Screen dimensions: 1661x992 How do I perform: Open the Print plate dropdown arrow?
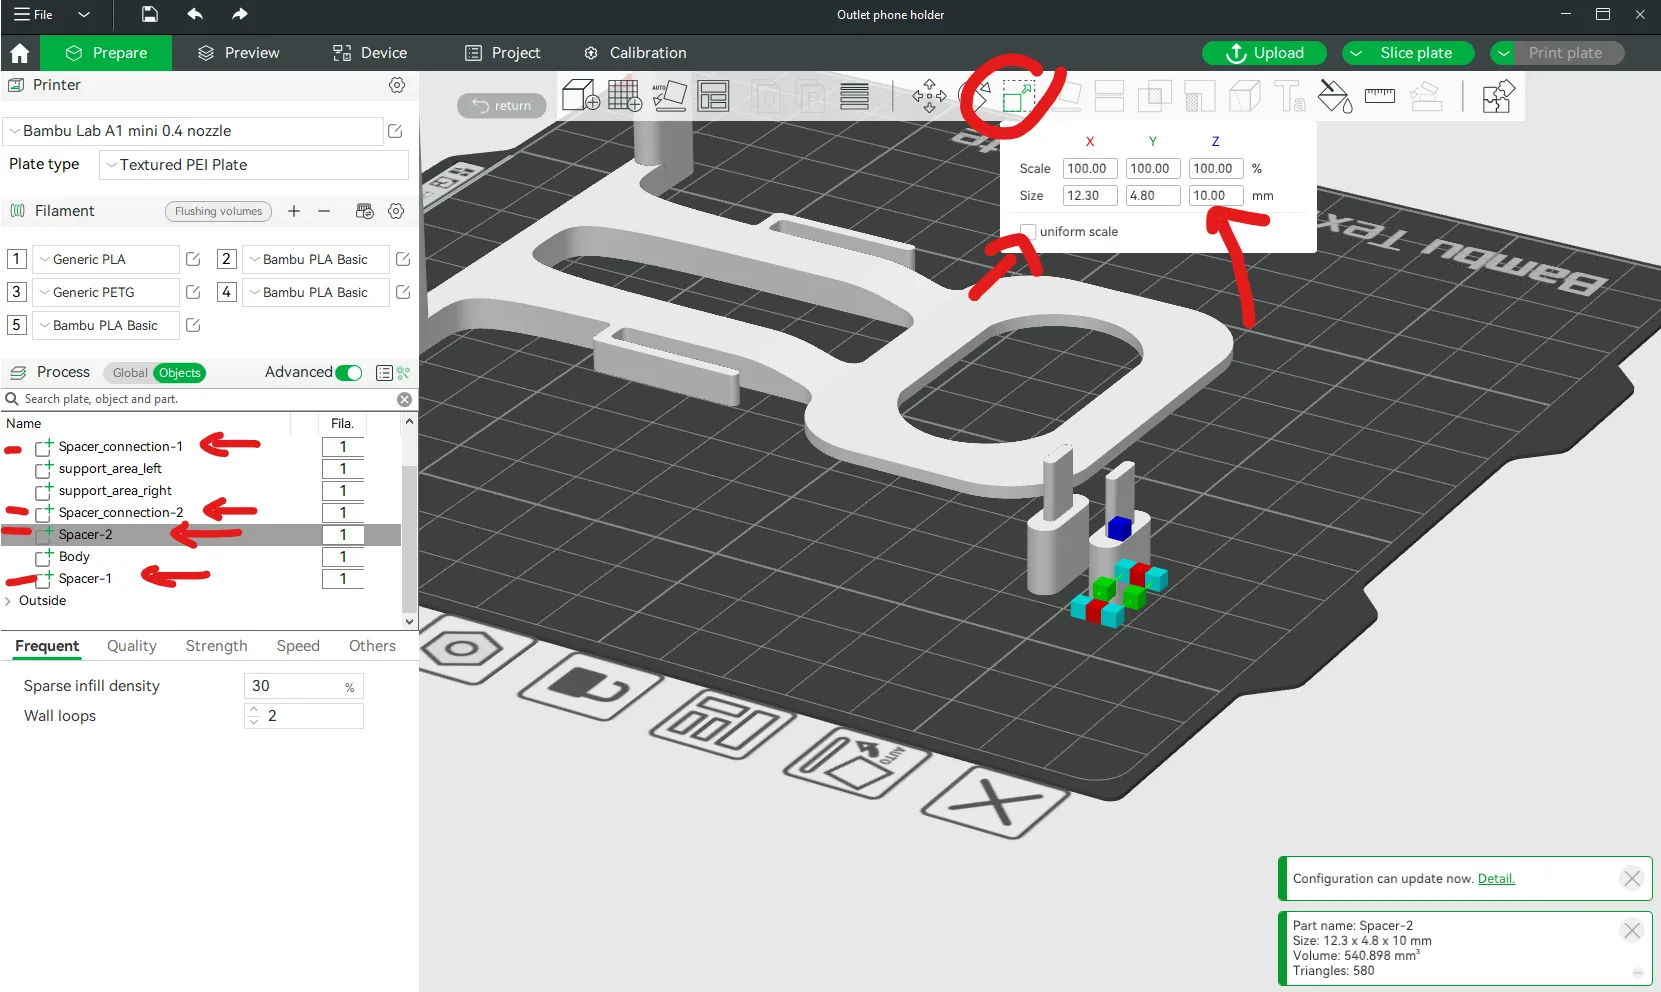[x=1504, y=53]
